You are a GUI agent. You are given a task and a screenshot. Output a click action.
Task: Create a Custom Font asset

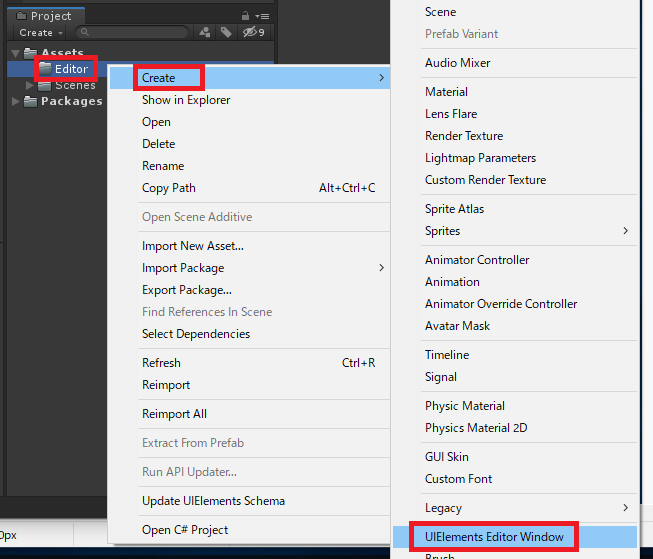point(515,479)
